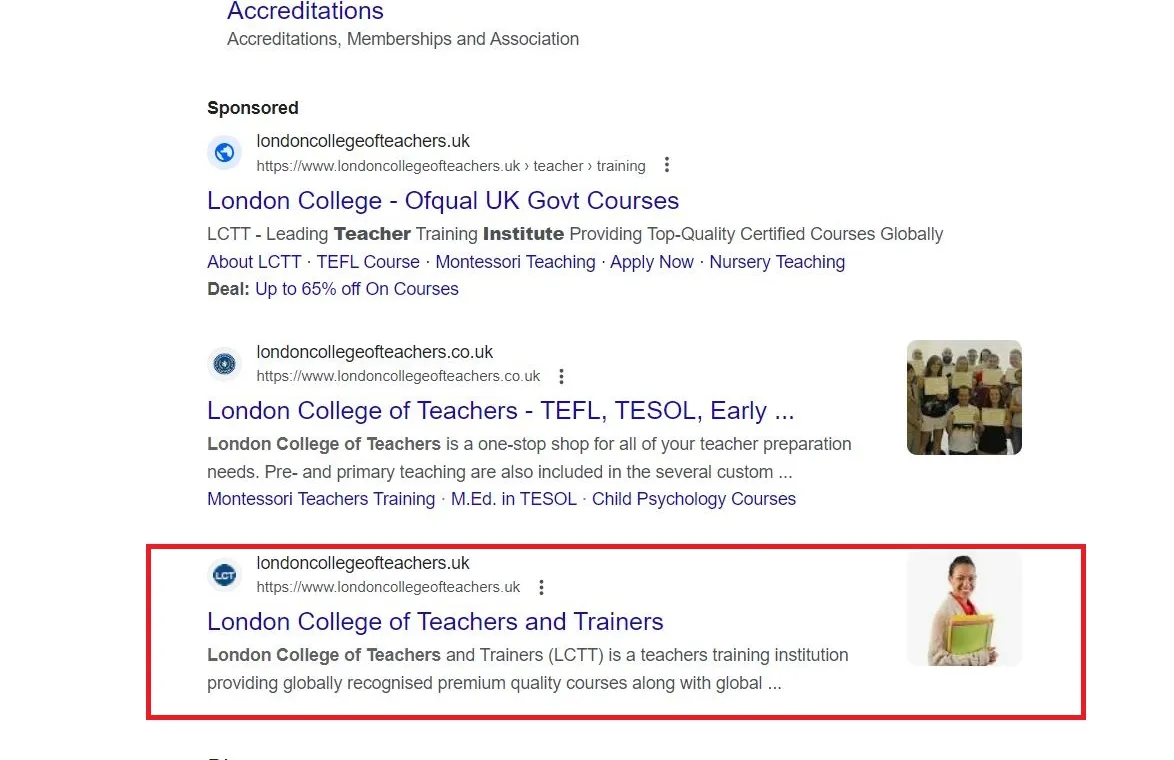This screenshot has width=1174, height=760.
Task: Click the Apply Now sitelink
Action: [651, 262]
